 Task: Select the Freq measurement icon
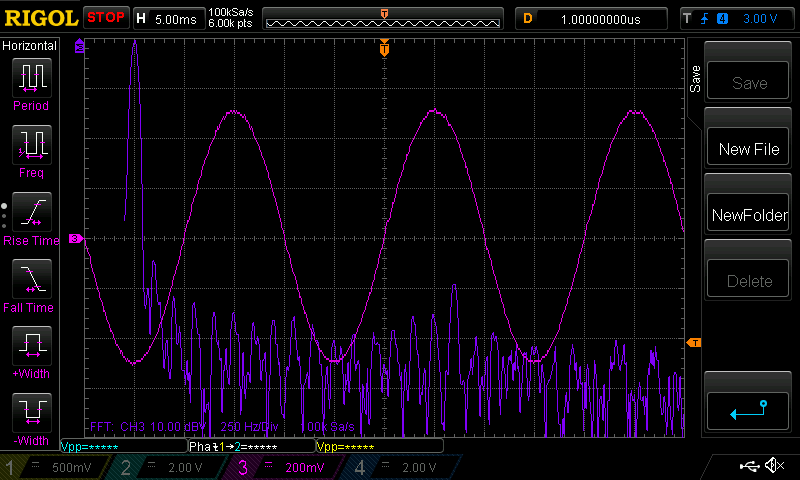[31, 147]
